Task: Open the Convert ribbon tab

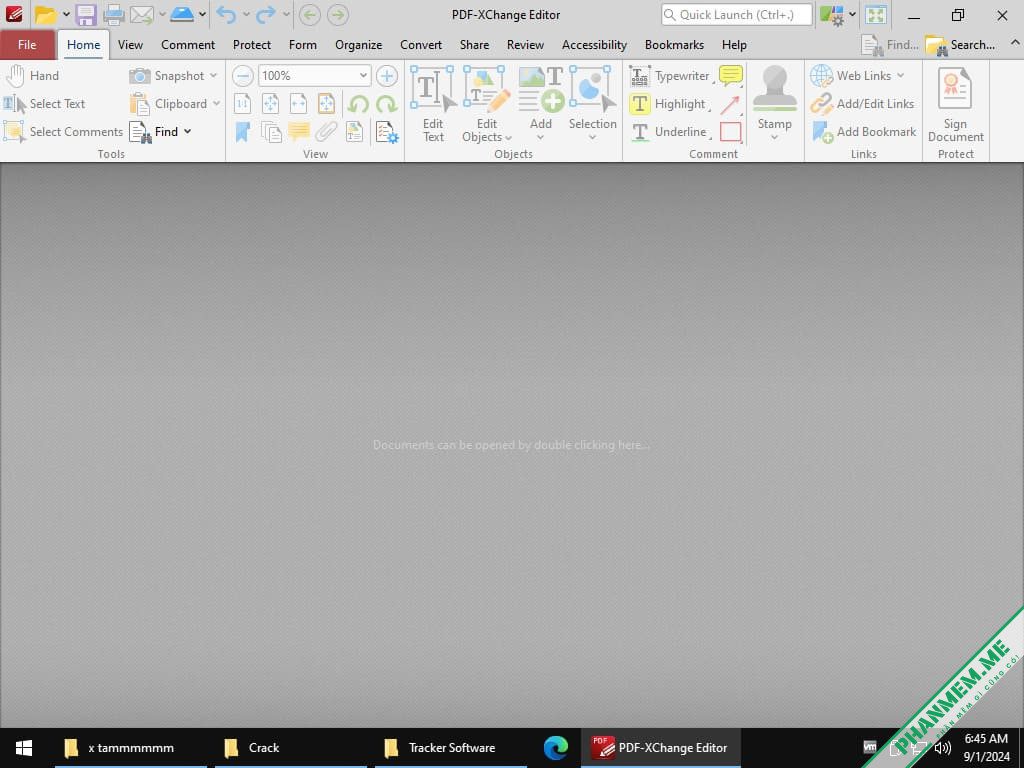Action: click(x=421, y=44)
